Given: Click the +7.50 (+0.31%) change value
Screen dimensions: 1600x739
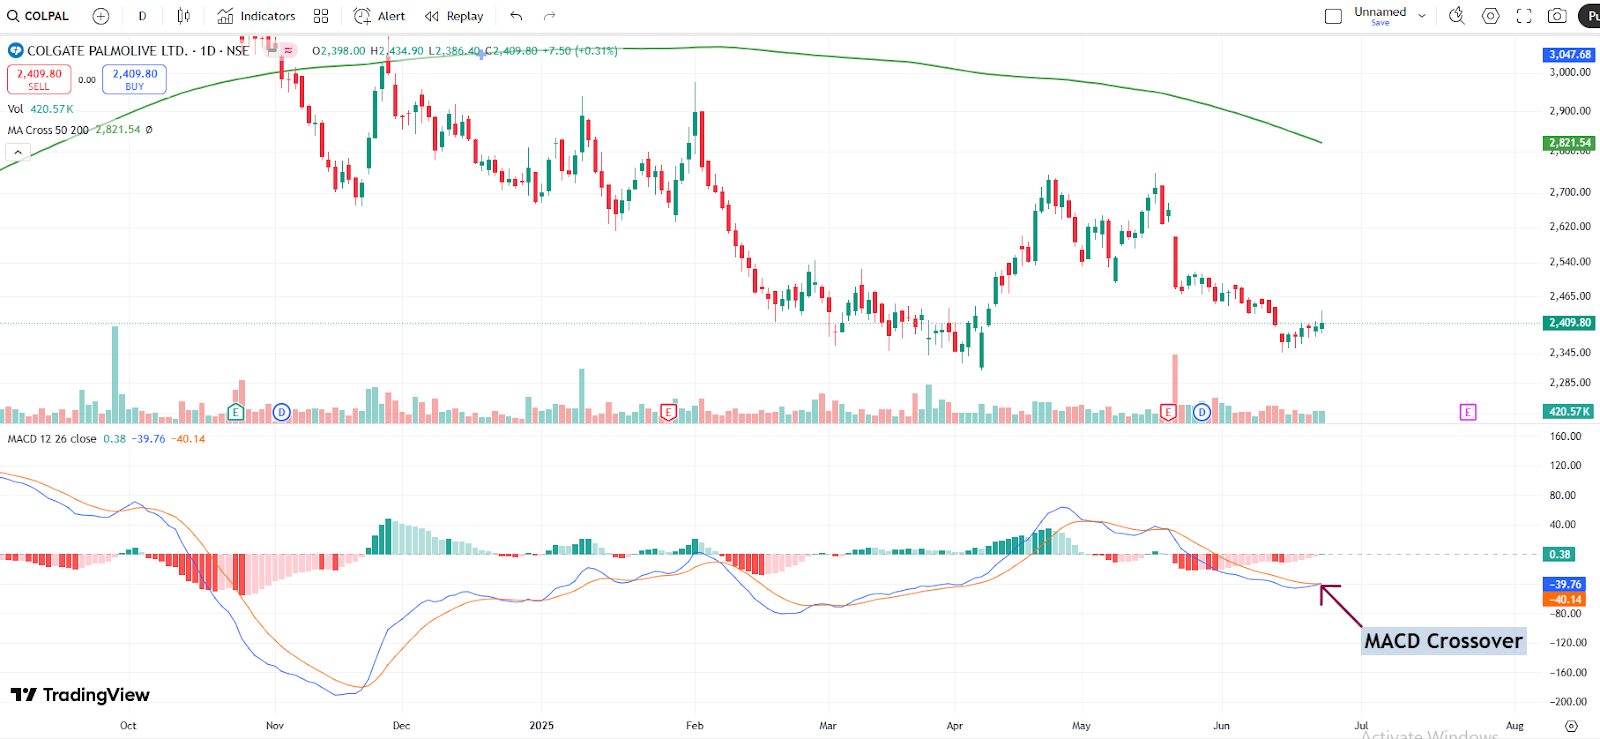Looking at the screenshot, I should click(580, 51).
